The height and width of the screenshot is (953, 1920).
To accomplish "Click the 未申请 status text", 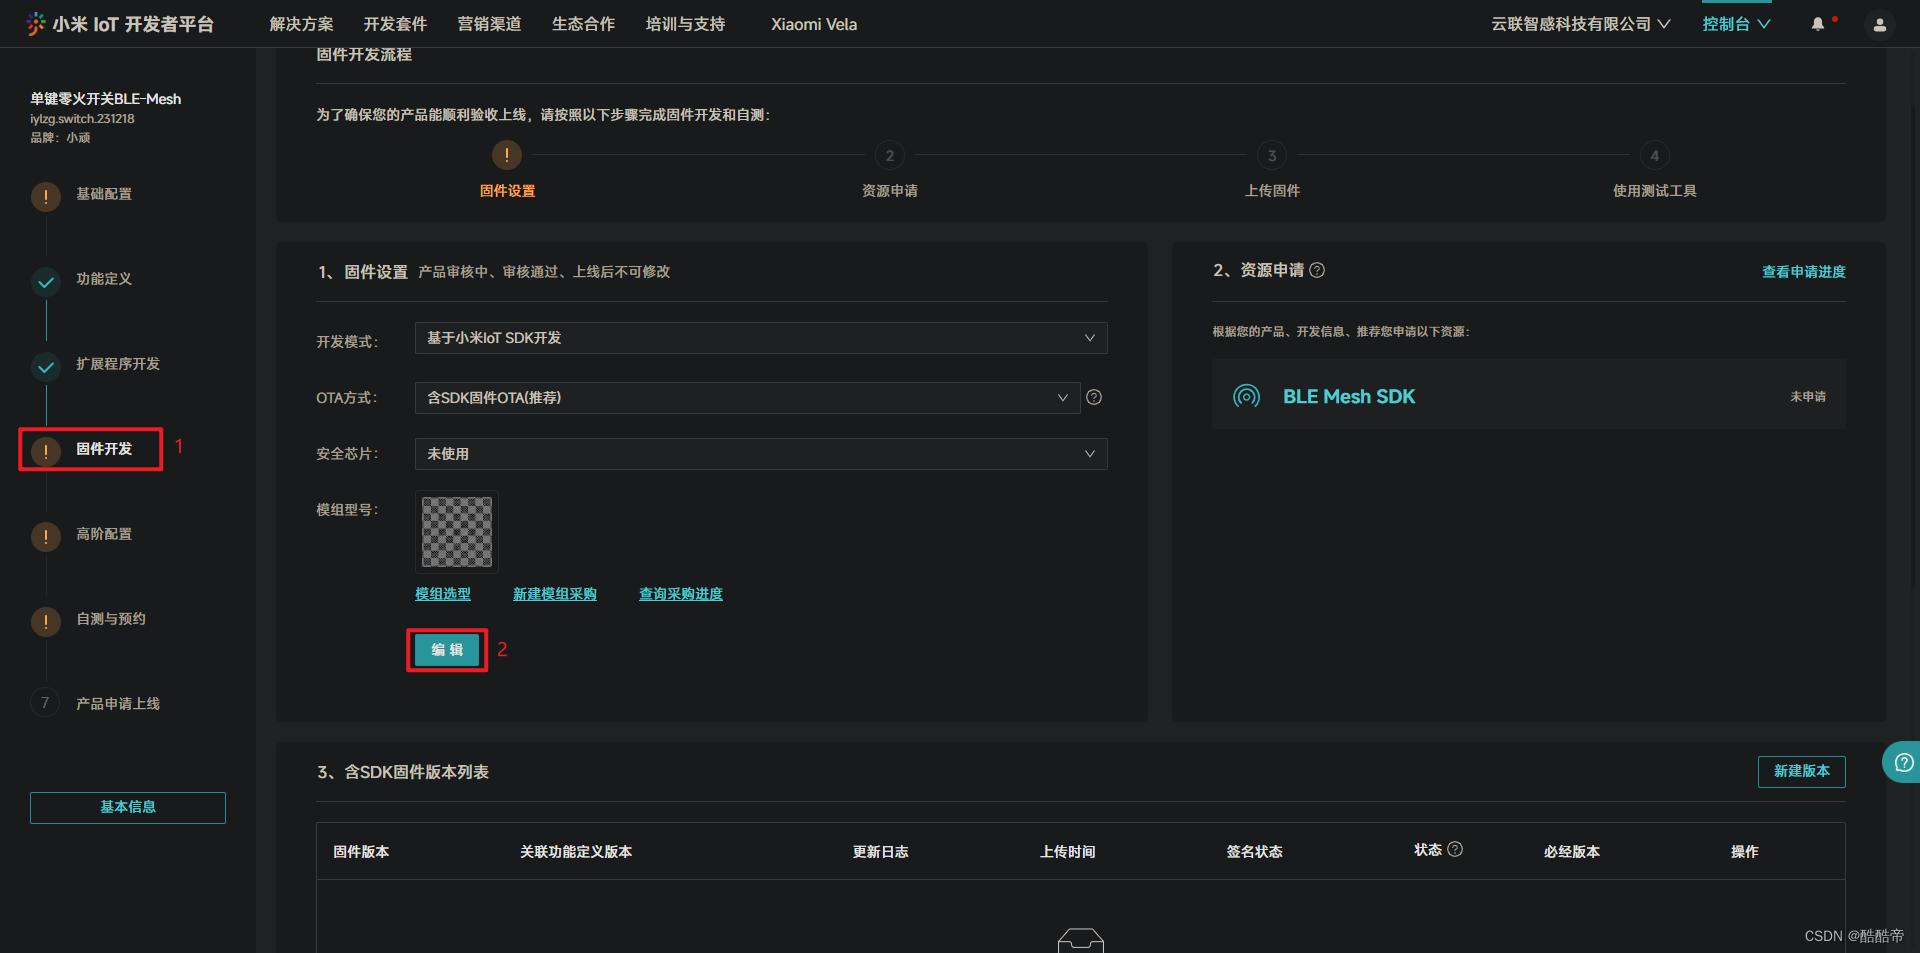I will pyautogui.click(x=1808, y=397).
